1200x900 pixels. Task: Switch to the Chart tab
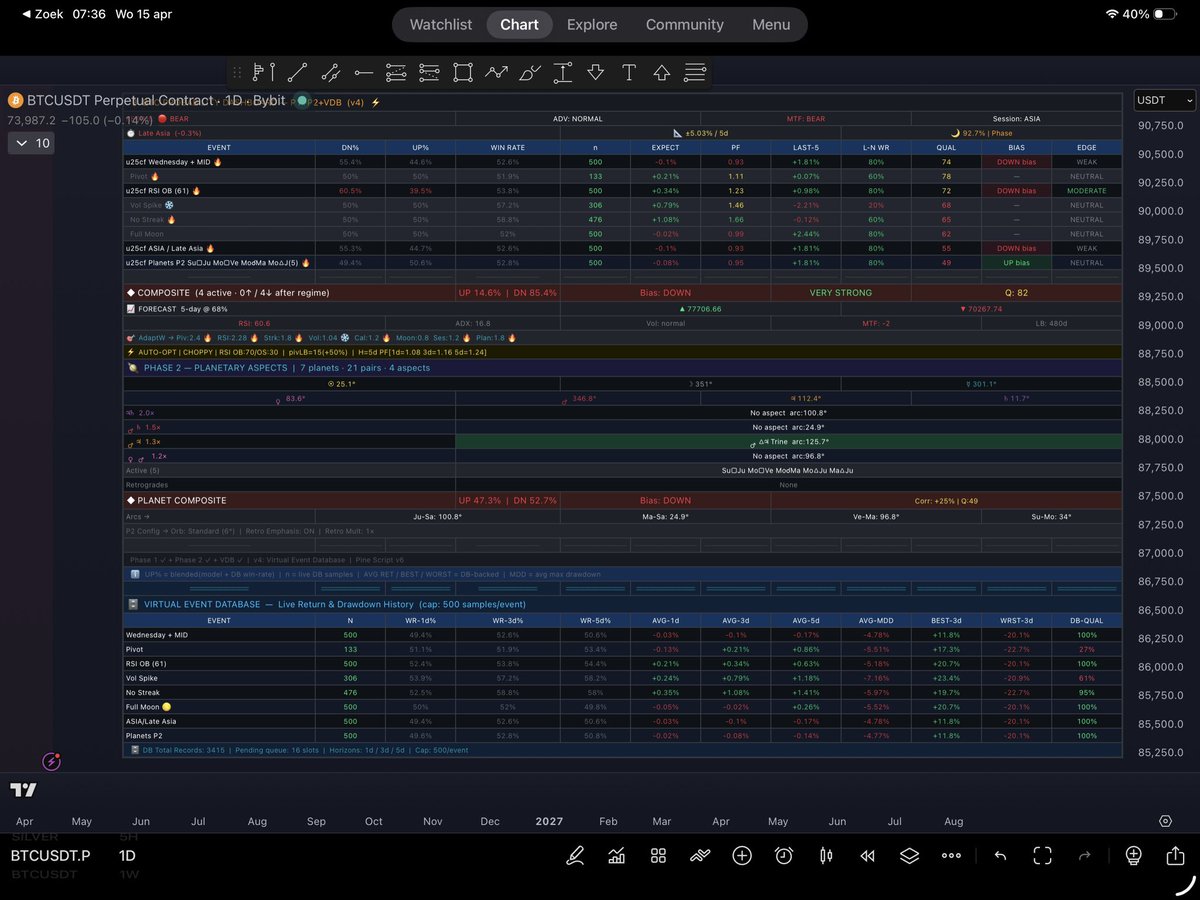pos(519,24)
